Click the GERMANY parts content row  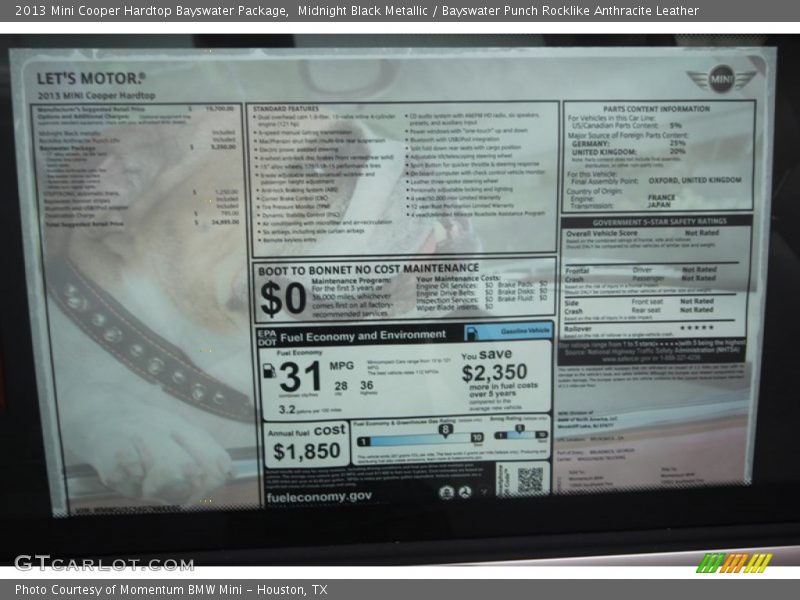629,144
